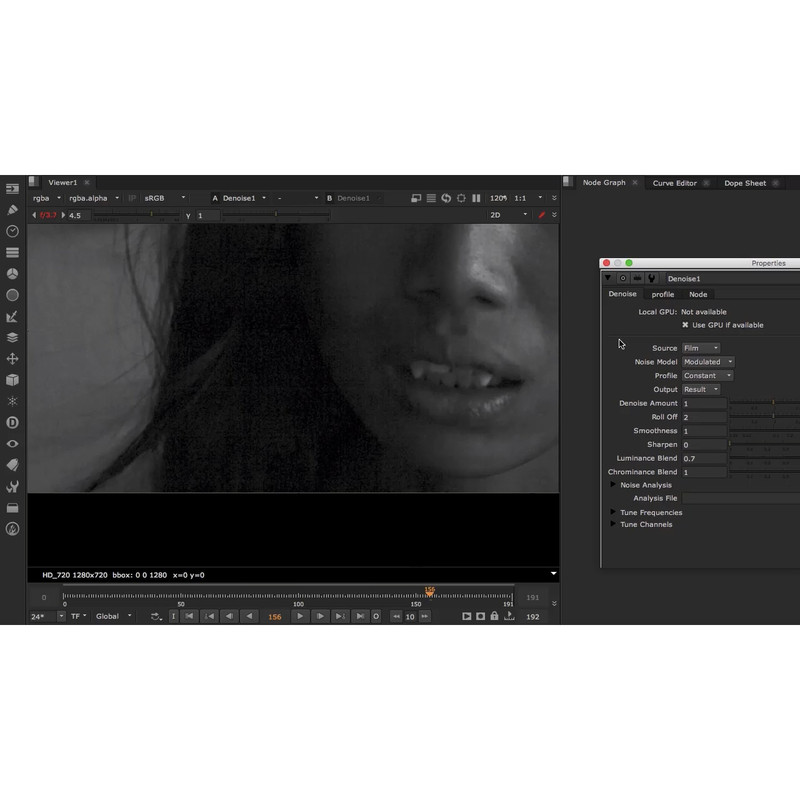Open the profile tab in Denoise1 properties
800x800 pixels.
[x=662, y=294]
